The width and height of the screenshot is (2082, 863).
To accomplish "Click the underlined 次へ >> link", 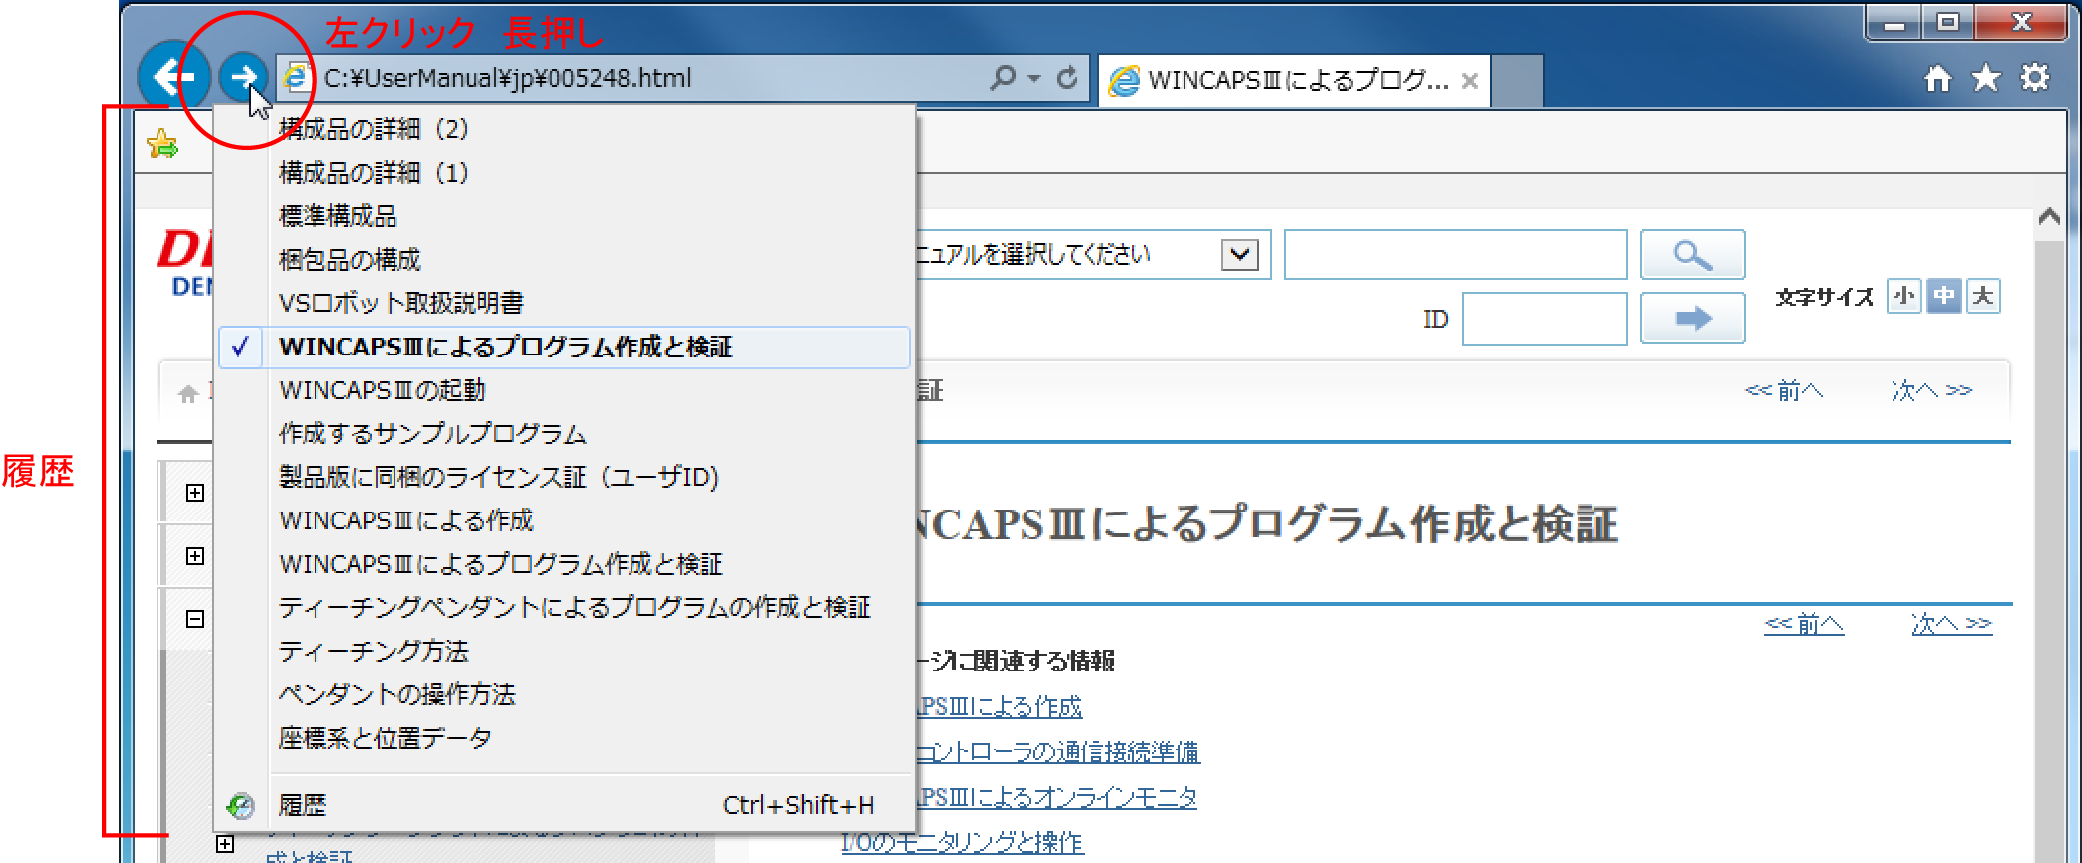I will (1951, 624).
